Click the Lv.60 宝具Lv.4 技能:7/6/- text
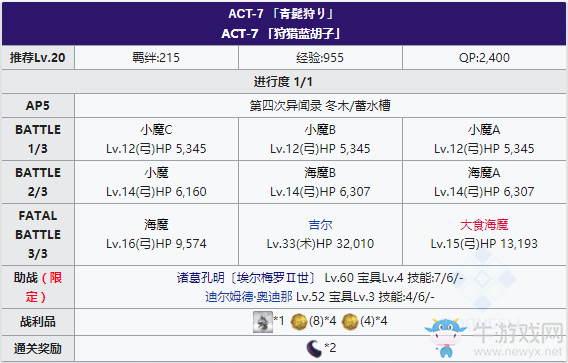This screenshot has height=363, width=568. (x=394, y=278)
